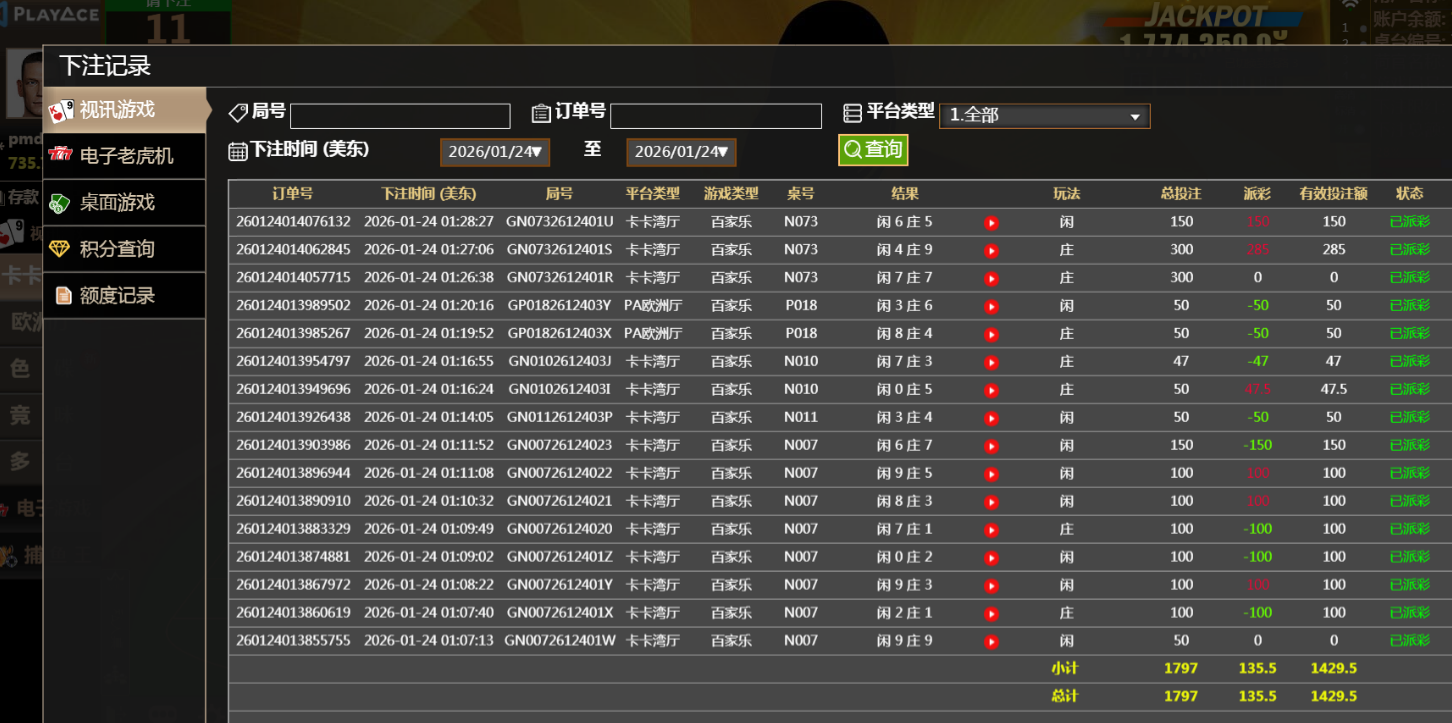This screenshot has width=1452, height=723.
Task: Open the 平台类型 dropdown showing 1.全部
Action: tap(1044, 116)
